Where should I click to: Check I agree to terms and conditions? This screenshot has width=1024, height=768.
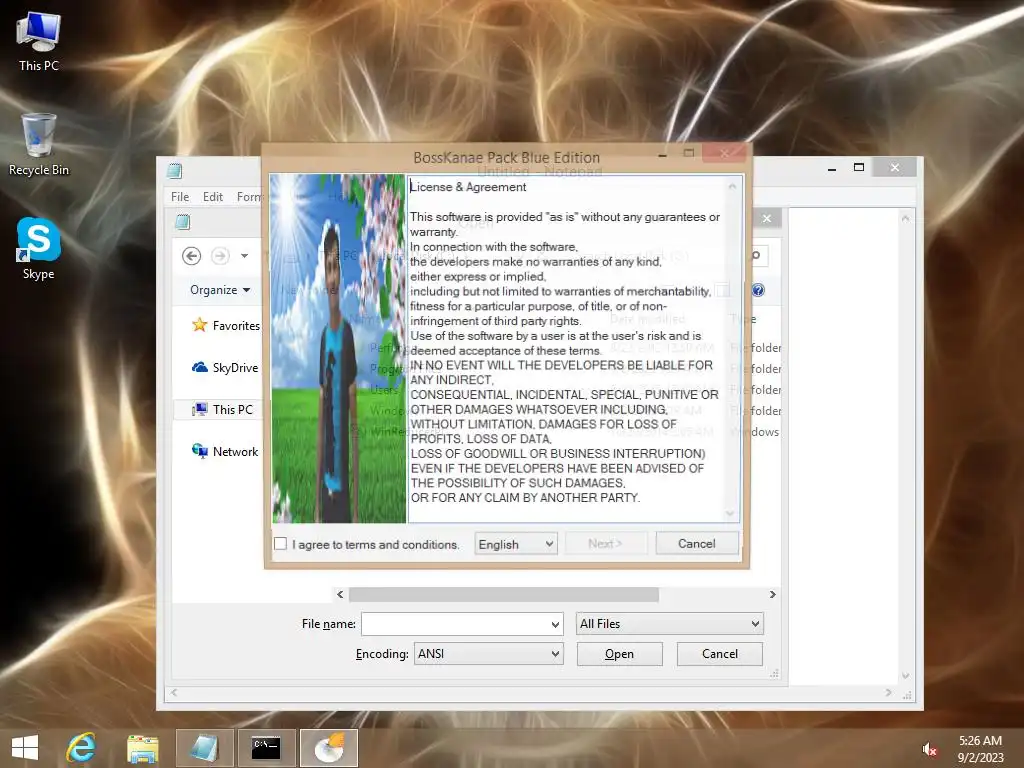click(x=281, y=543)
